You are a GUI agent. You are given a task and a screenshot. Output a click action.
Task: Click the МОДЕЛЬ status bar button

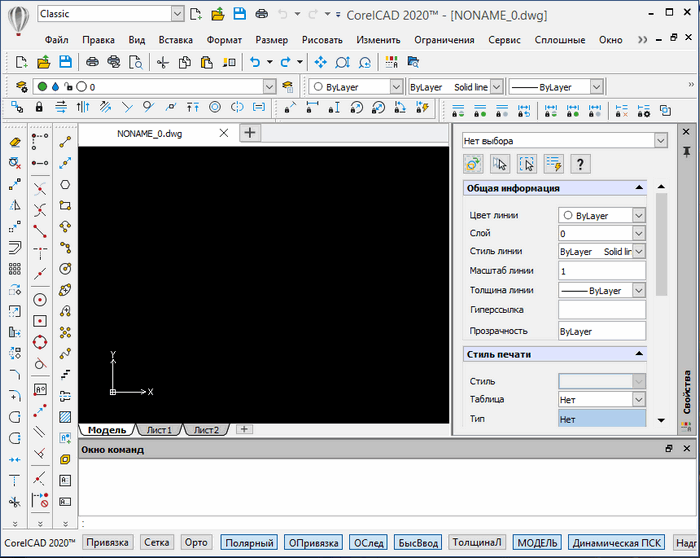[x=537, y=542]
